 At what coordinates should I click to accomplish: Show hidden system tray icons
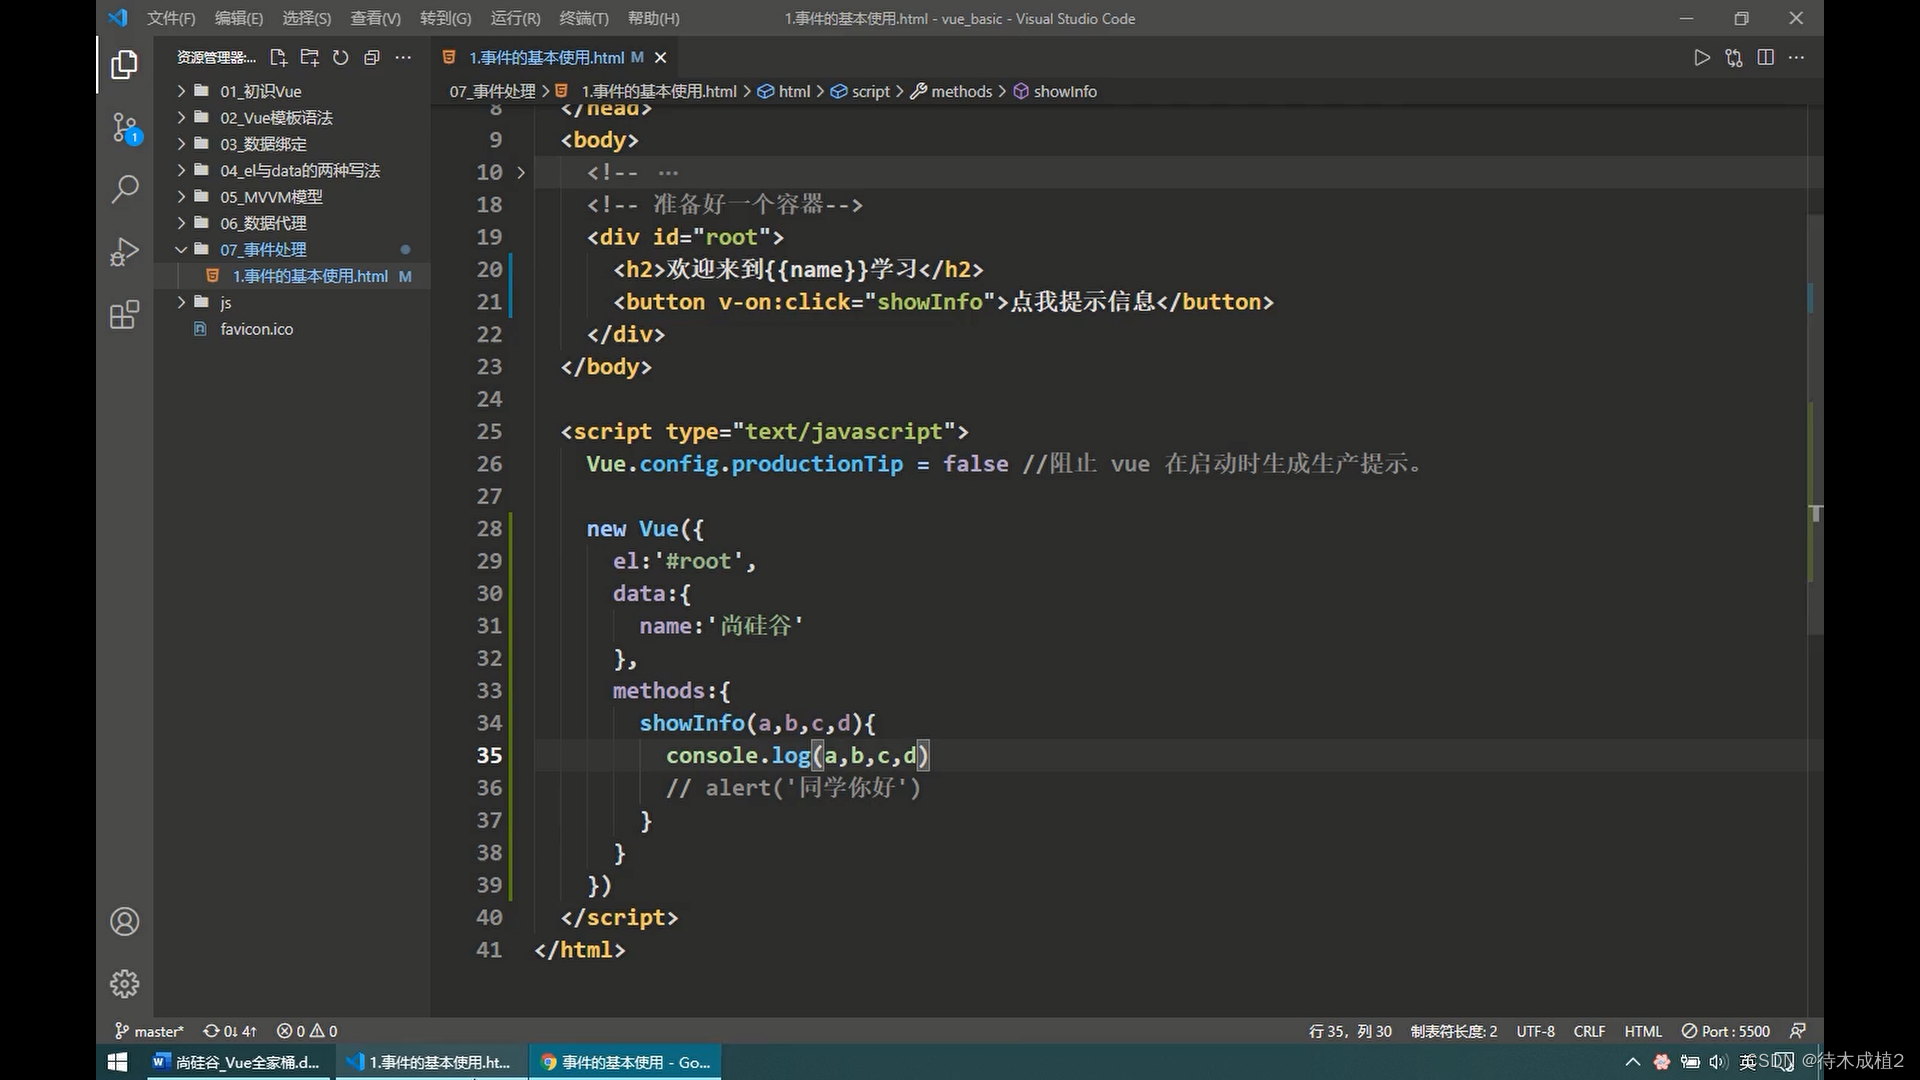(1633, 1062)
